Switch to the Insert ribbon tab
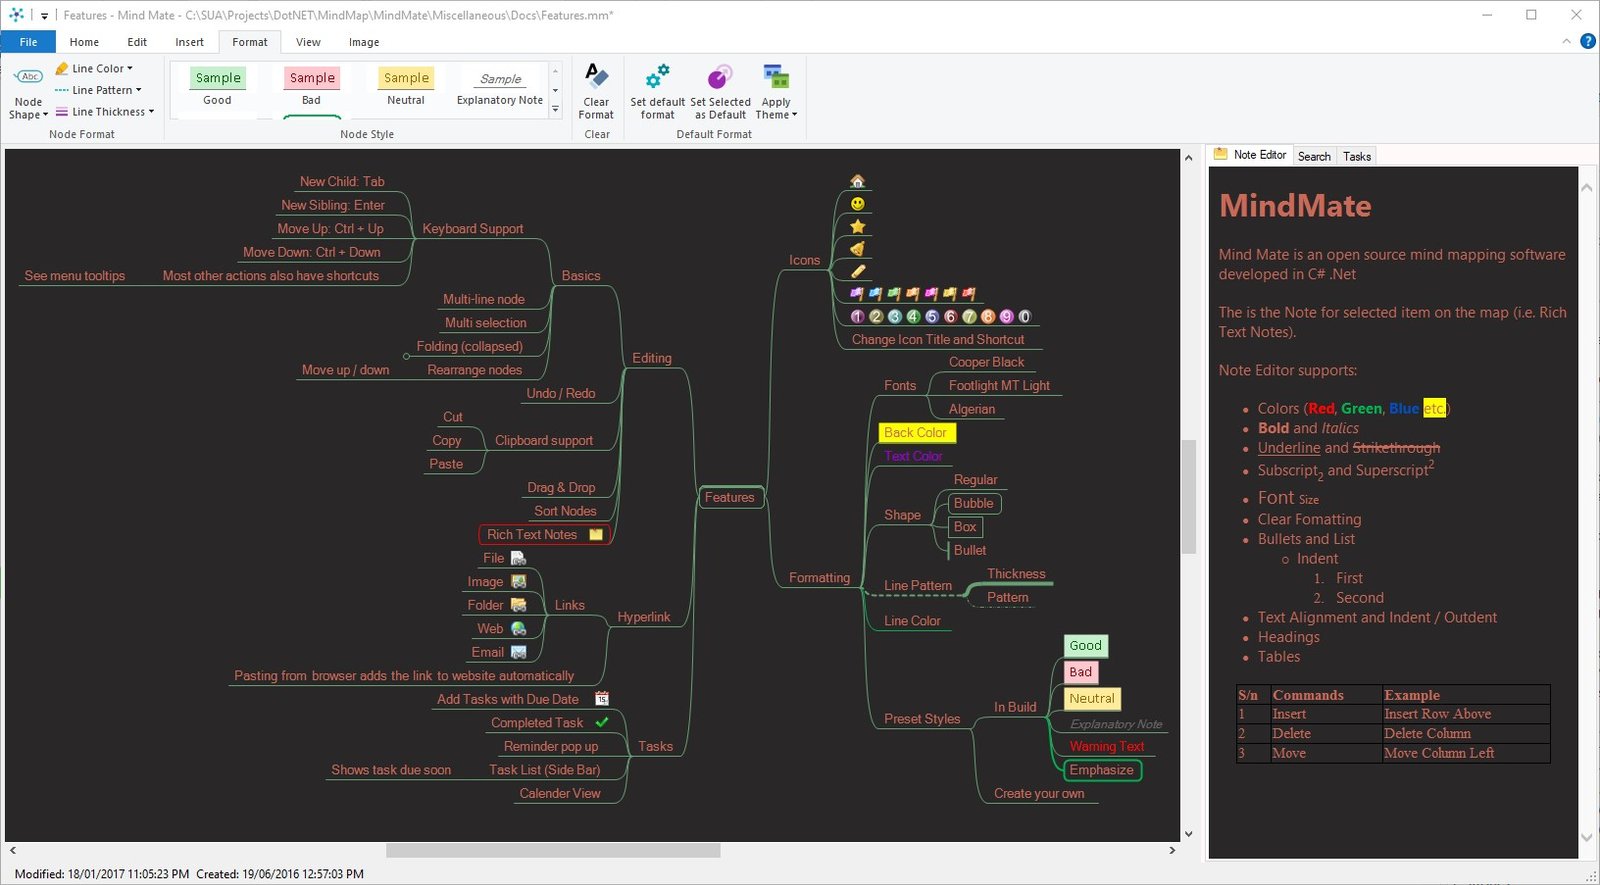Viewport: 1600px width, 885px height. pyautogui.click(x=189, y=42)
